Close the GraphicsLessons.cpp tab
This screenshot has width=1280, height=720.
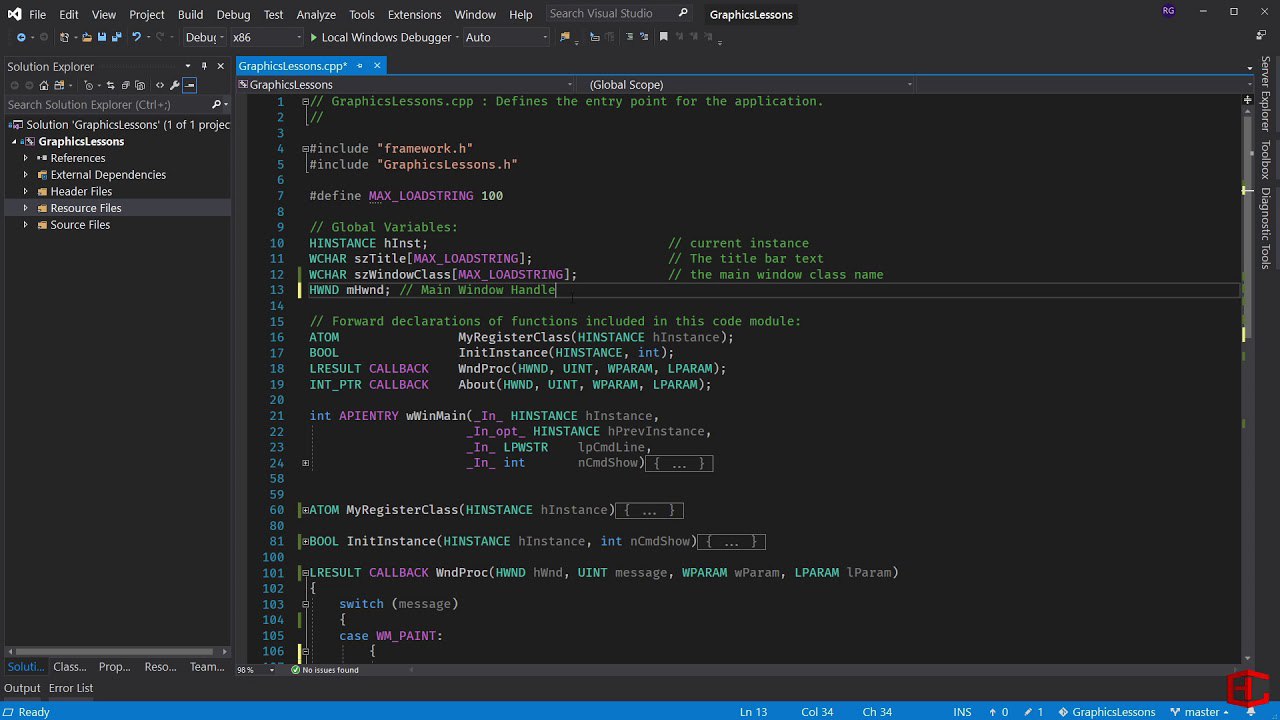377,66
